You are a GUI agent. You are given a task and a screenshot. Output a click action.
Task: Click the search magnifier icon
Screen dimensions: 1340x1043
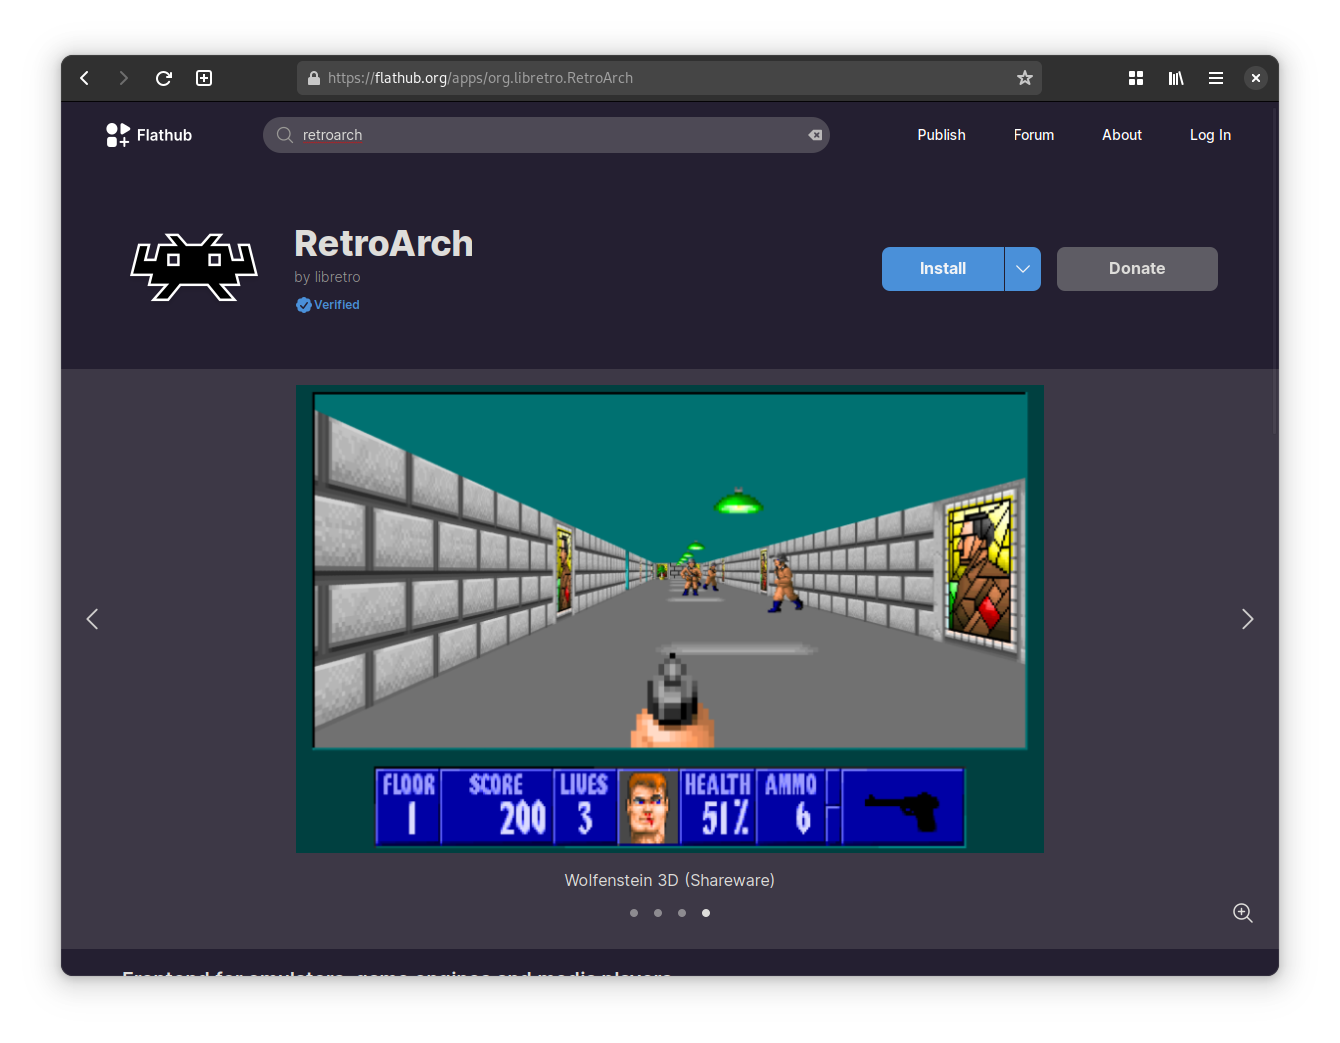click(x=285, y=135)
